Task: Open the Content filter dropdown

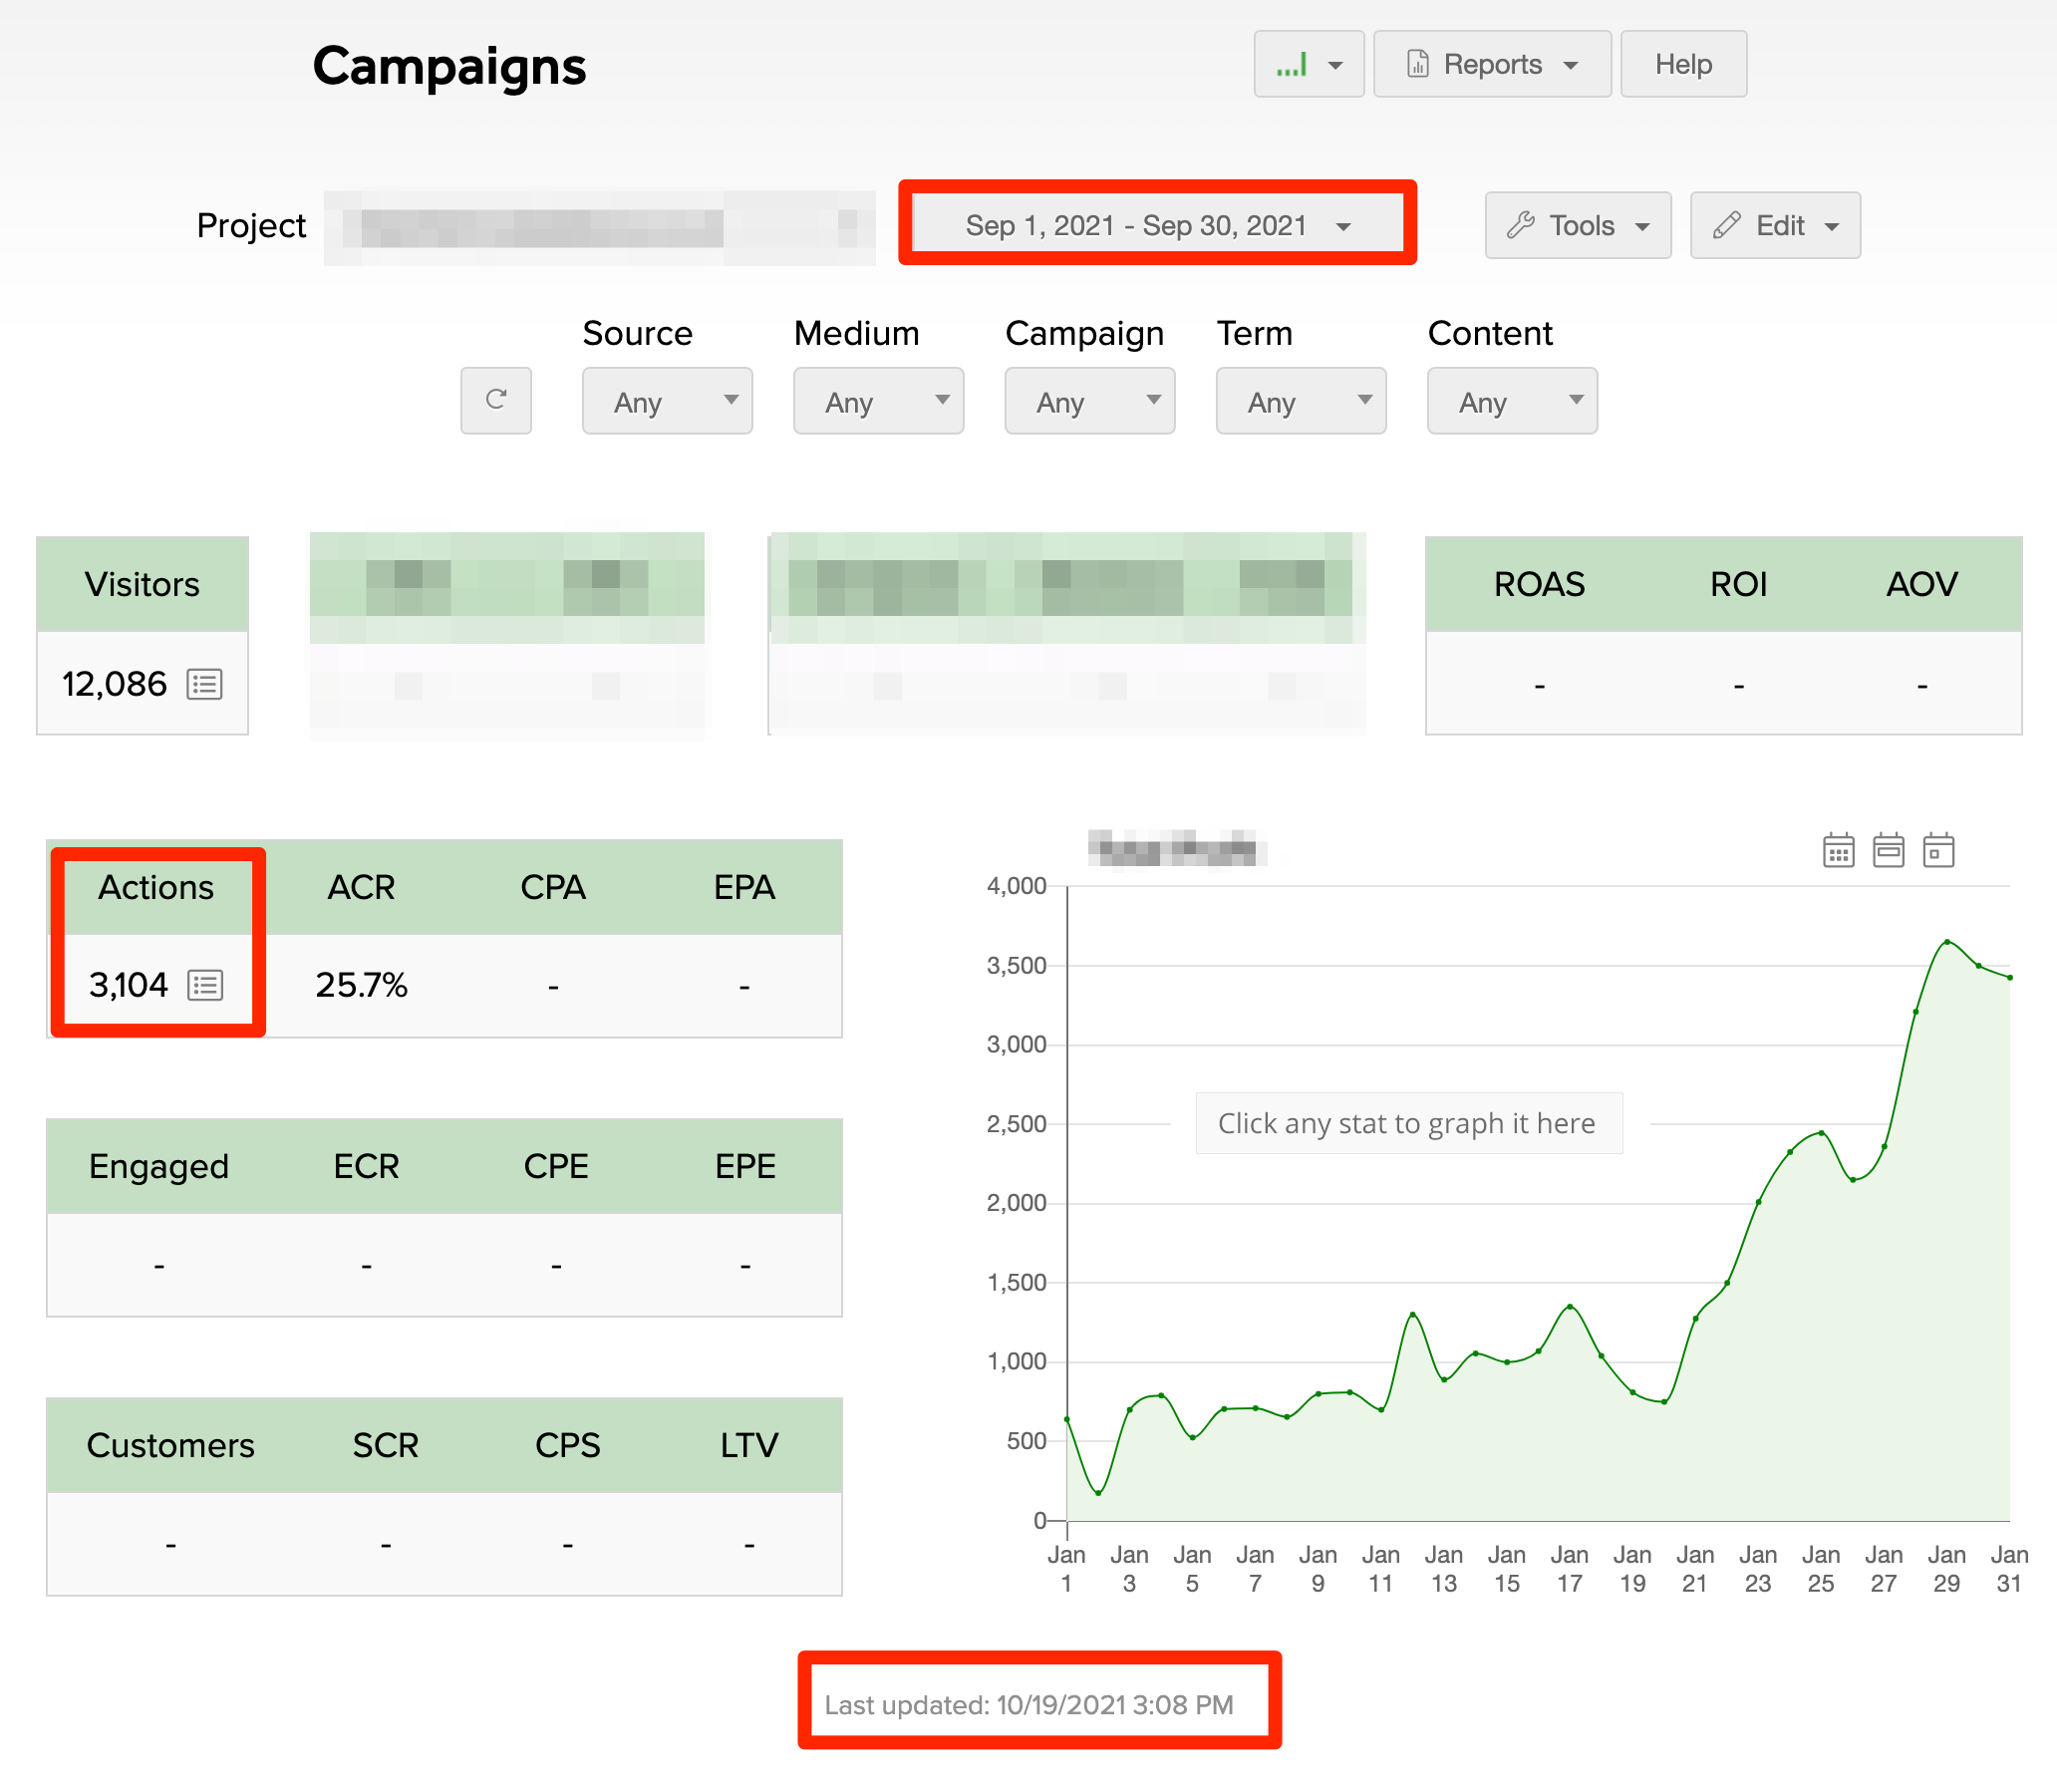Action: click(1511, 401)
